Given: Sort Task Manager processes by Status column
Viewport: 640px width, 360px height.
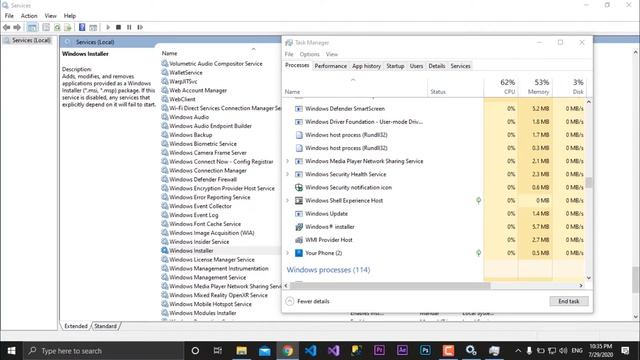Looking at the screenshot, I should (x=456, y=87).
